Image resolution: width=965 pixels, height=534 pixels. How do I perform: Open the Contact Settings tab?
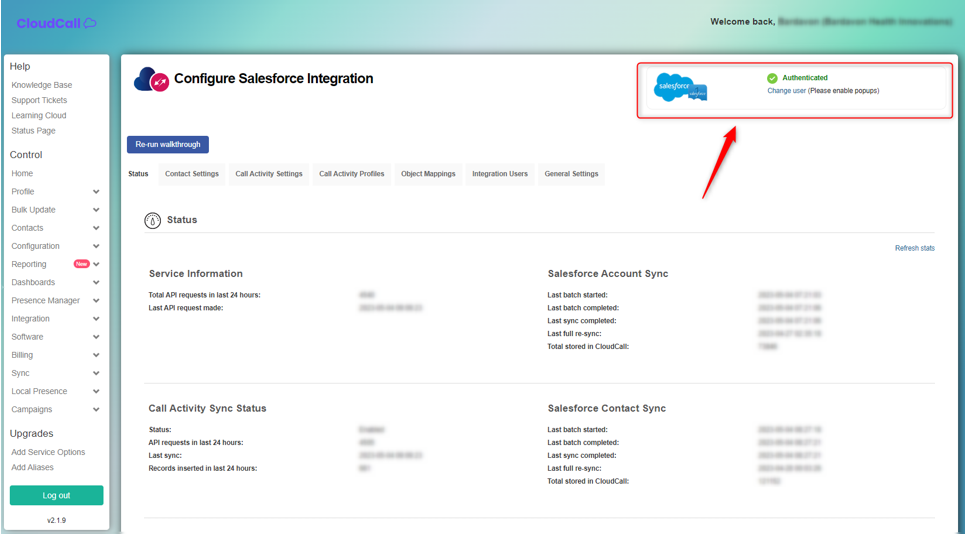191,174
